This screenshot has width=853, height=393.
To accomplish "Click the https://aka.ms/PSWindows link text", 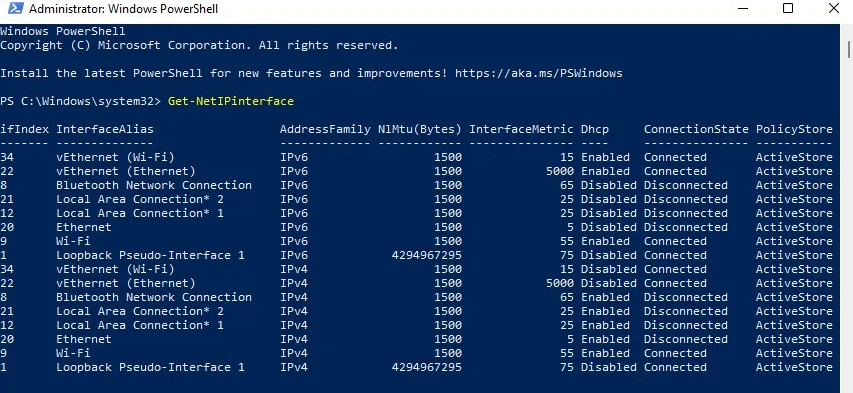I will 539,73.
